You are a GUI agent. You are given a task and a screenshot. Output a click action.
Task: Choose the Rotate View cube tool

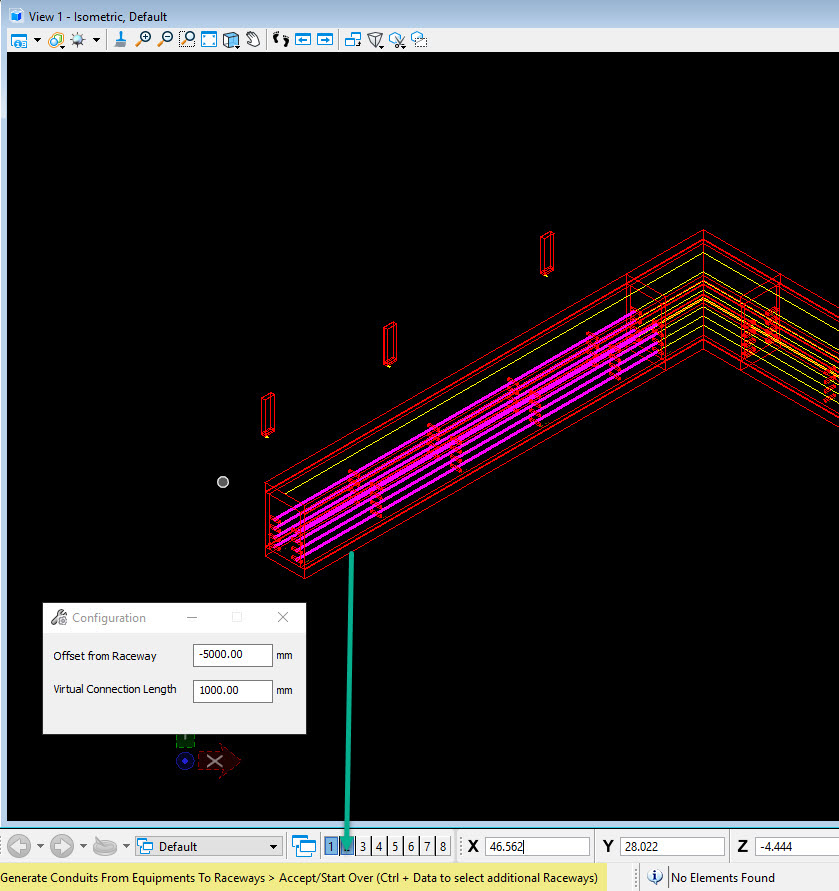point(231,40)
